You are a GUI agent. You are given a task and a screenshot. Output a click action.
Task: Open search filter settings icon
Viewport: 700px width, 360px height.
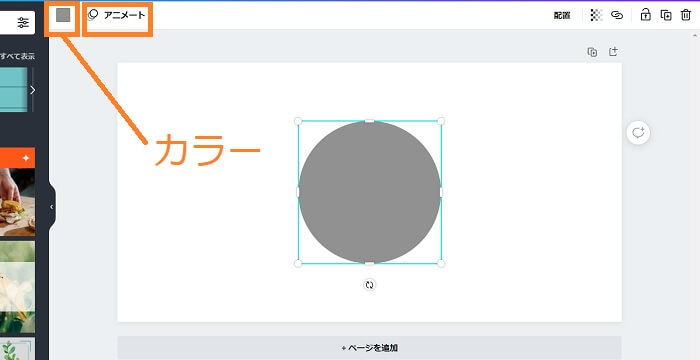coord(23,23)
